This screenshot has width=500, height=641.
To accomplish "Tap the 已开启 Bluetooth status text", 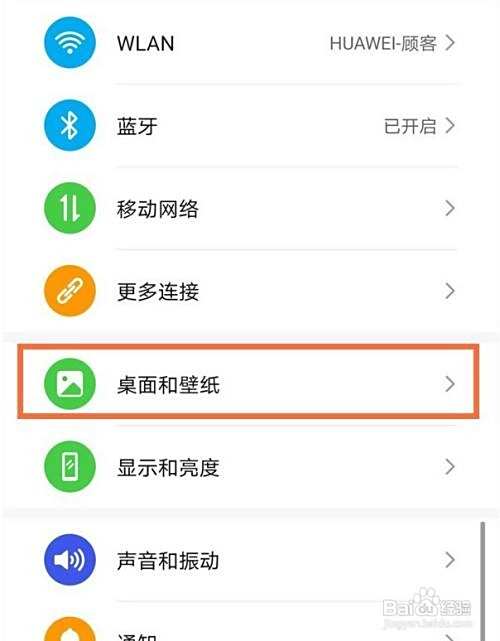I will (x=410, y=126).
